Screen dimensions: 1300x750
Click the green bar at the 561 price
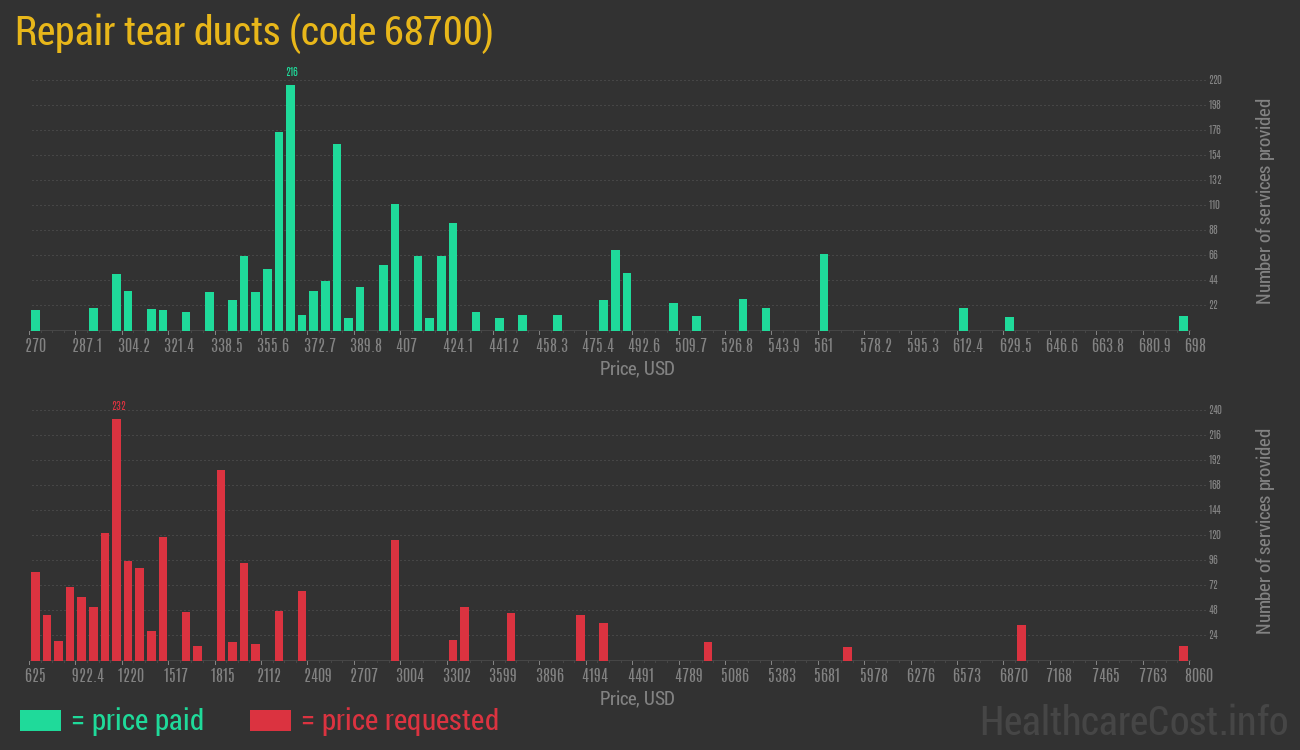[824, 292]
